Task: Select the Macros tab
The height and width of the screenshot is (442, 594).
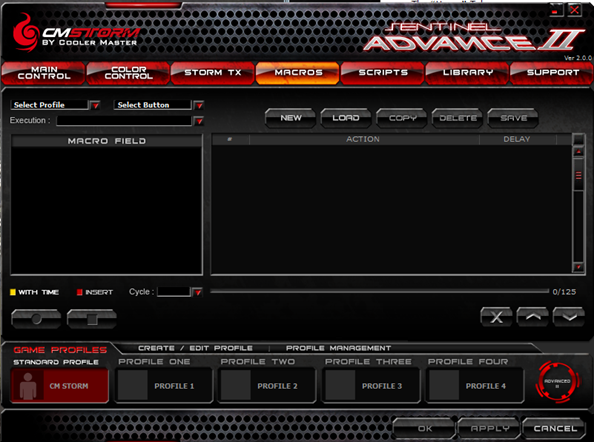Action: coord(298,73)
